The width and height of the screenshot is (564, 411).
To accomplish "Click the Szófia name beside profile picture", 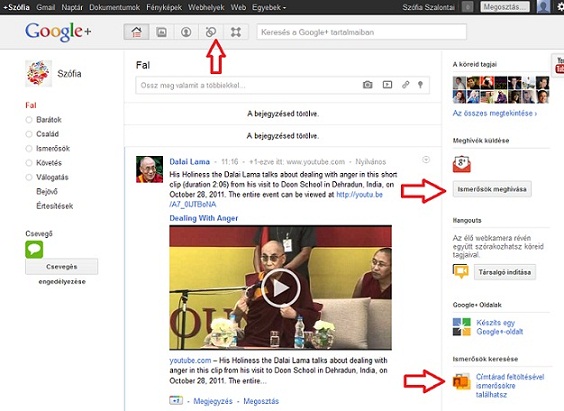I will 69,74.
